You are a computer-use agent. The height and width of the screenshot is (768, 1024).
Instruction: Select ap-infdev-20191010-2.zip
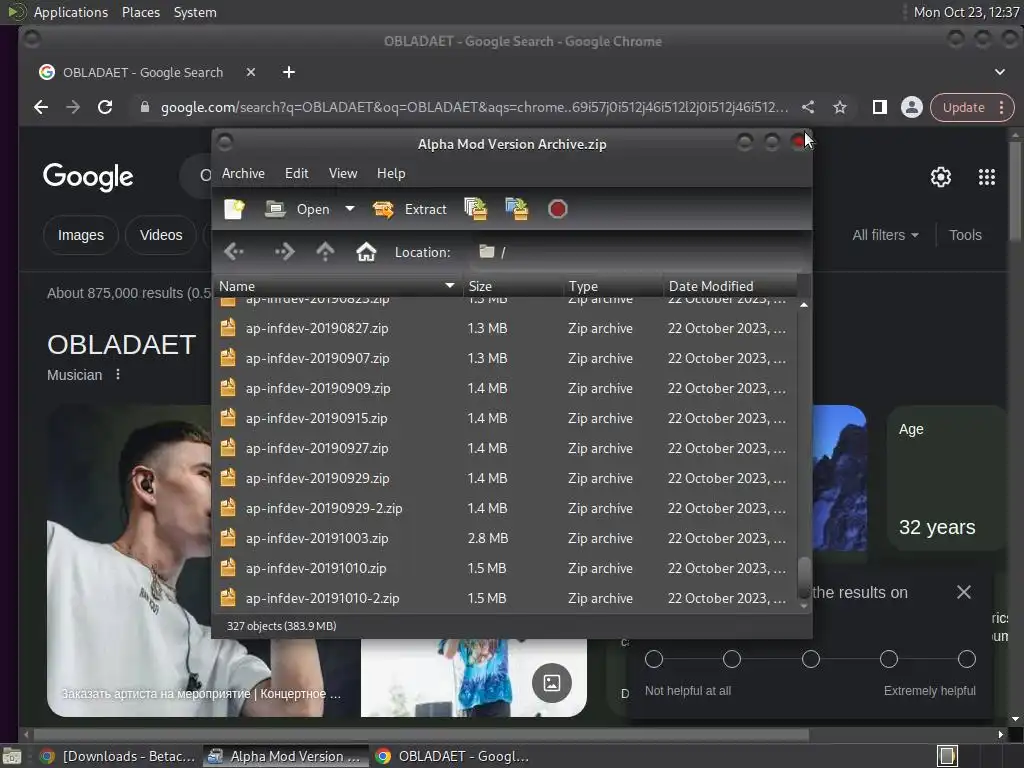(x=505, y=598)
